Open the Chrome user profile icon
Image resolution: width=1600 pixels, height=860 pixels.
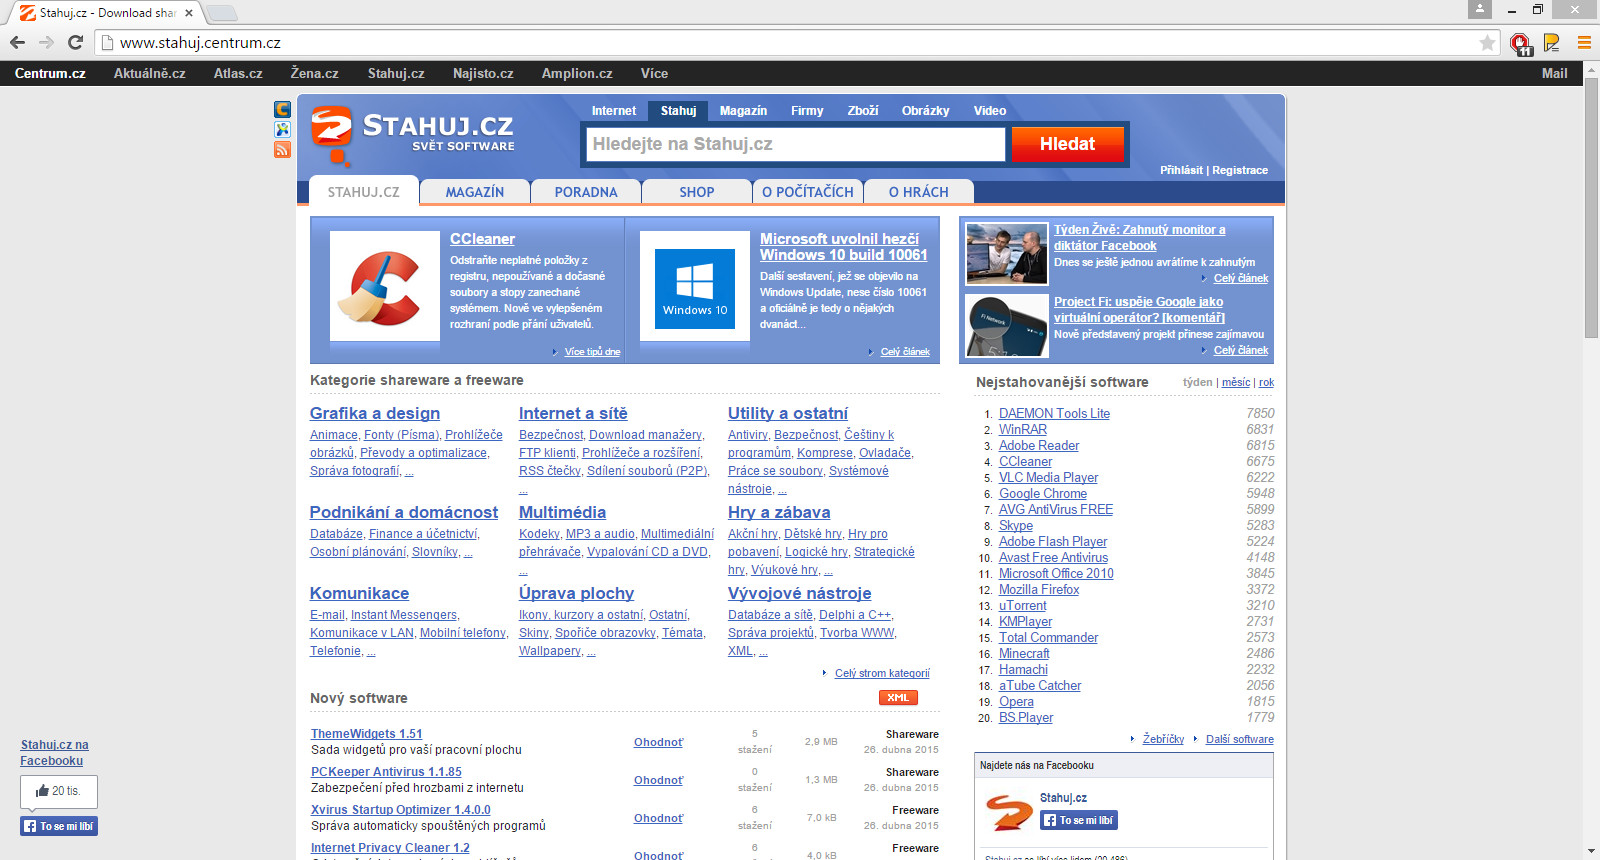1480,9
